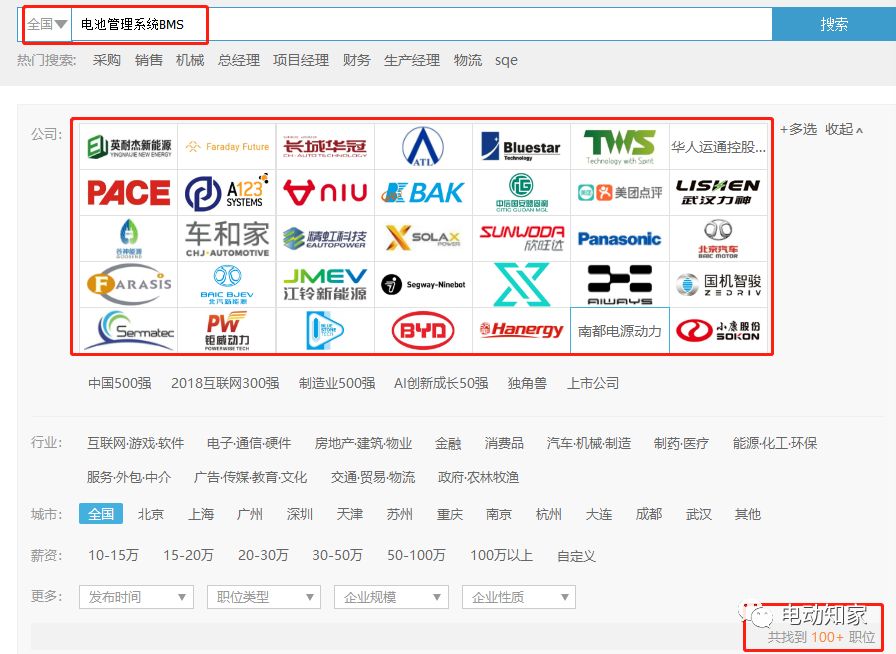Enable +多选 multi-select for companies

point(798,129)
